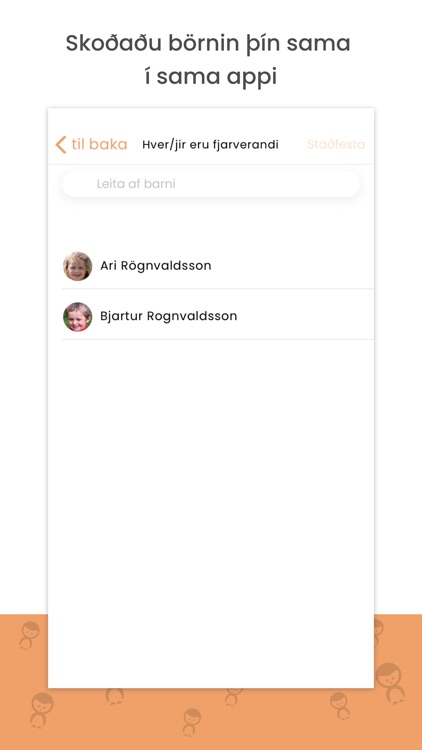Tap the "til baka" back link
Screen dimensions: 422x750
click(x=99, y=144)
